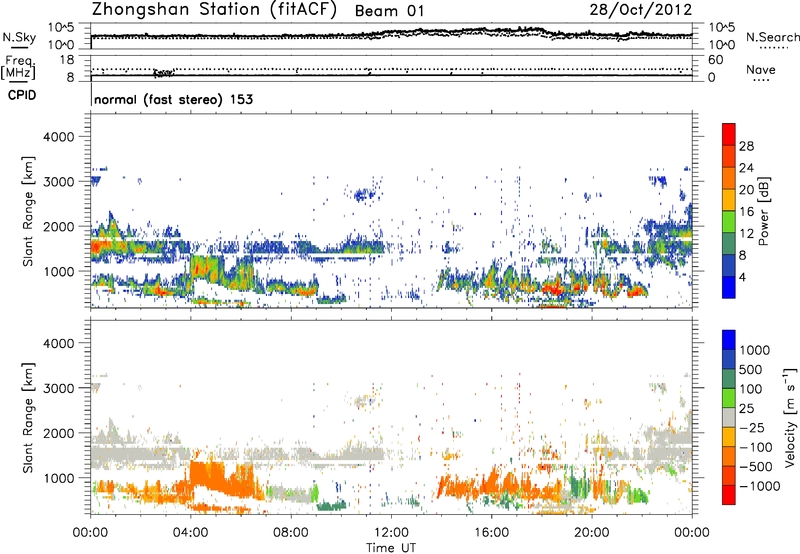Screen dimensions: 800x554
Task: Click the "N.Search" legend label
Action: [773, 37]
